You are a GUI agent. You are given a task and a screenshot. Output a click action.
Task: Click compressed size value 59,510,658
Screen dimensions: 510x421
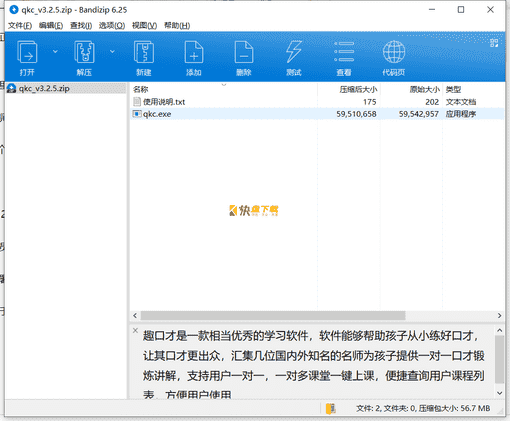click(356, 114)
